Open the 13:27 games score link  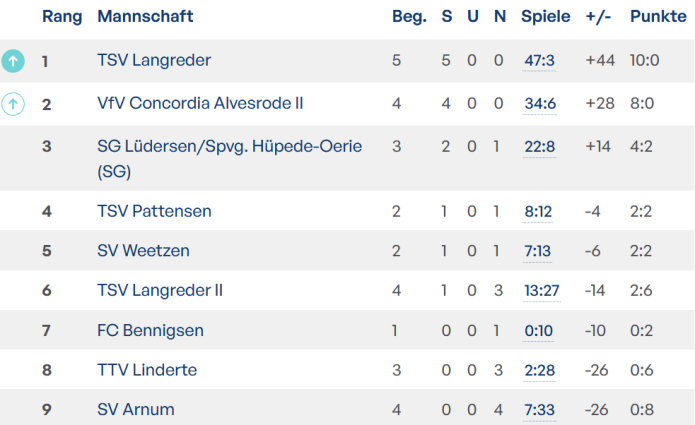(542, 290)
